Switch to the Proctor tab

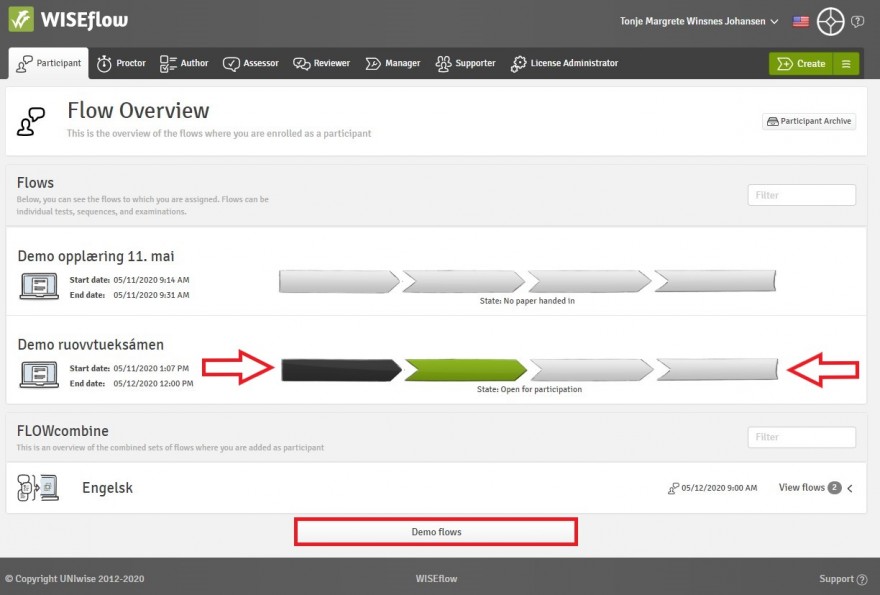tap(121, 63)
